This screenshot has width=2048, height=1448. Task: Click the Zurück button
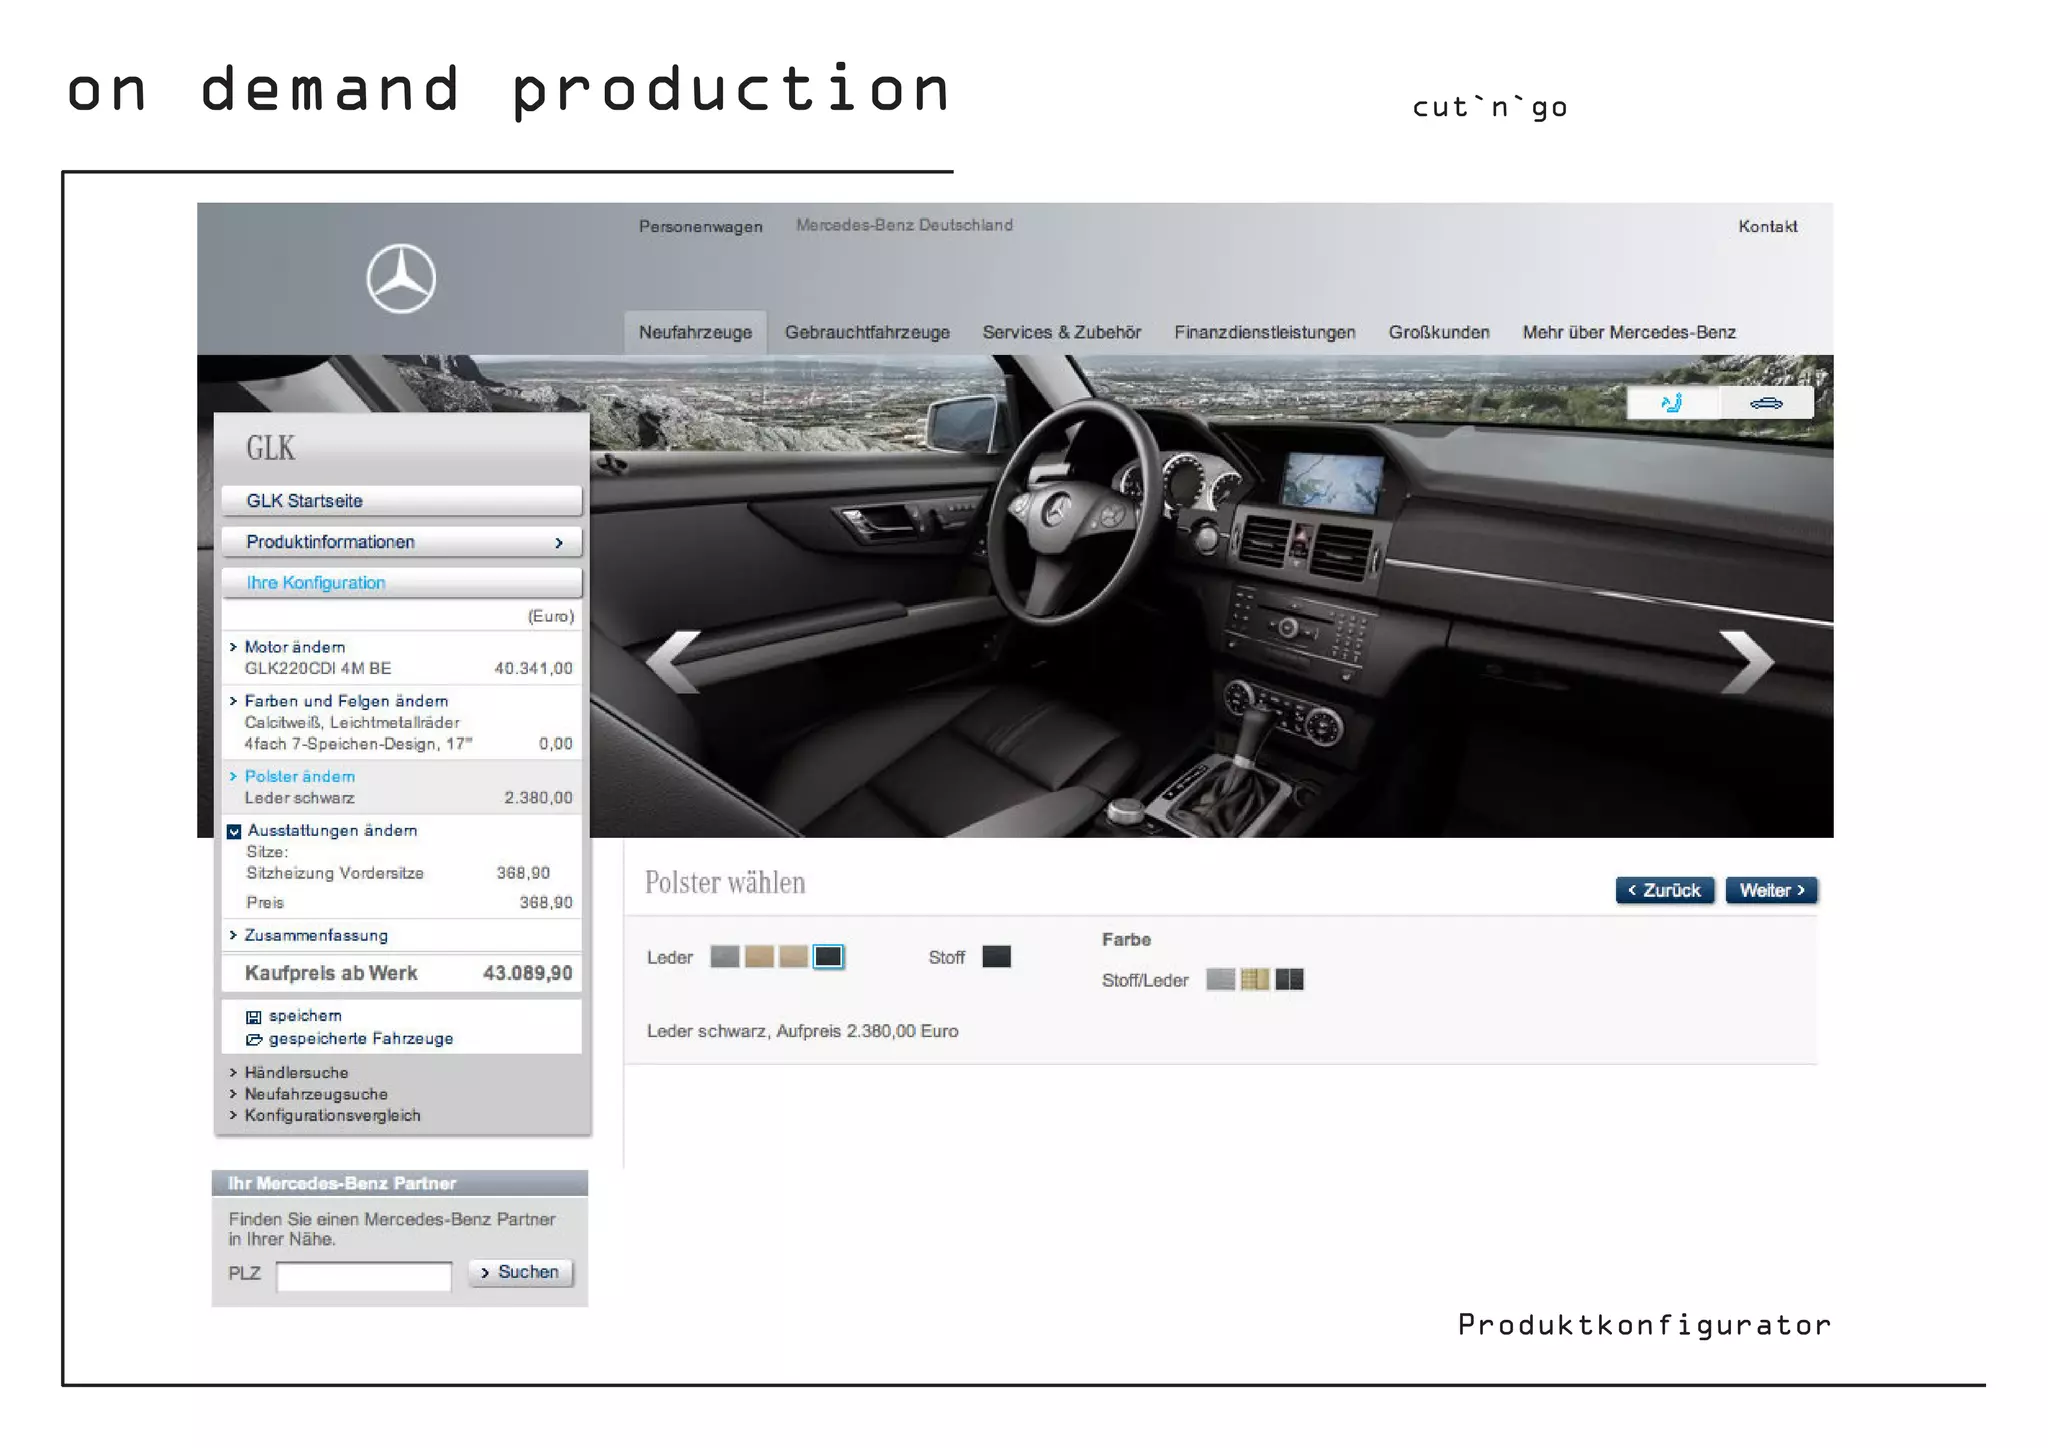click(x=1665, y=890)
